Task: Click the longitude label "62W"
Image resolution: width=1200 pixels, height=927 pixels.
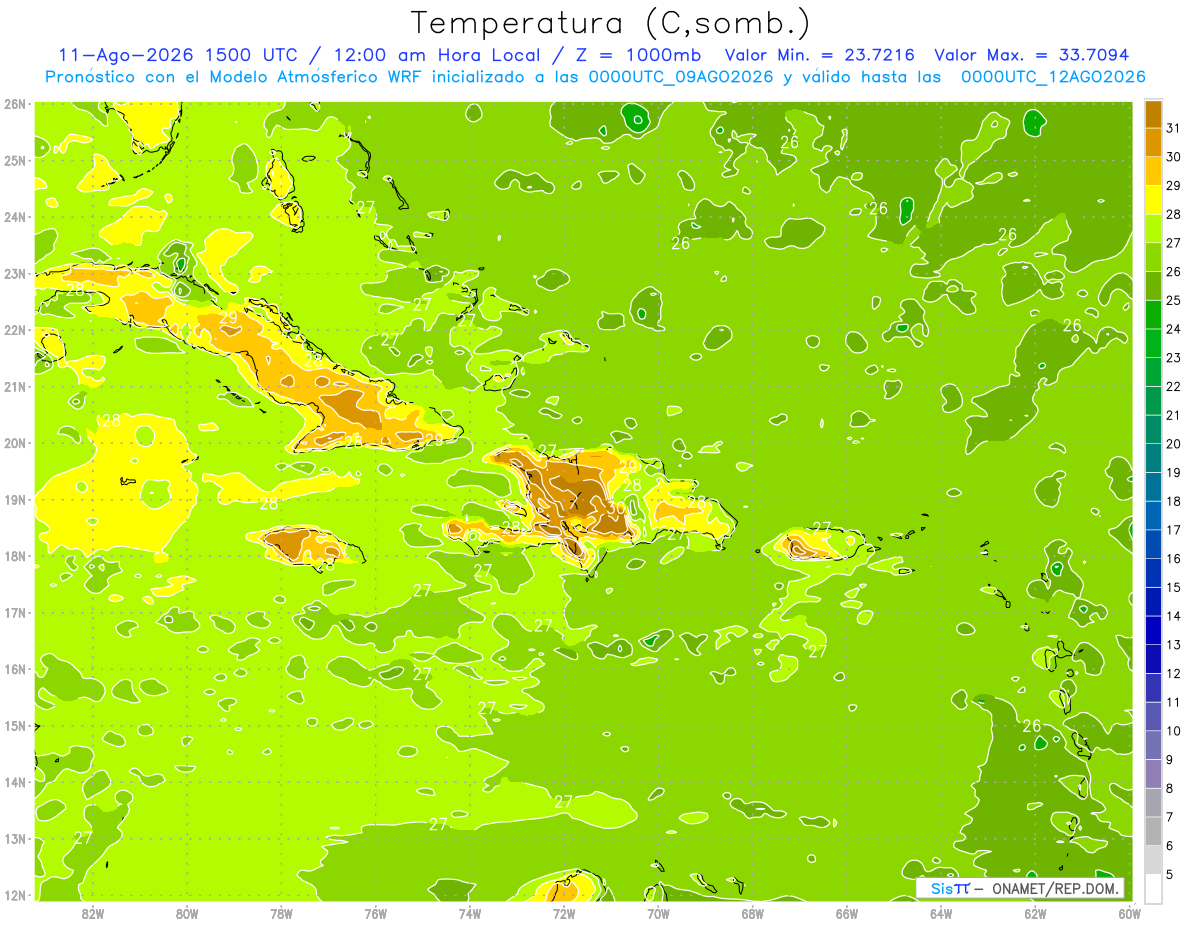Action: point(1035,913)
